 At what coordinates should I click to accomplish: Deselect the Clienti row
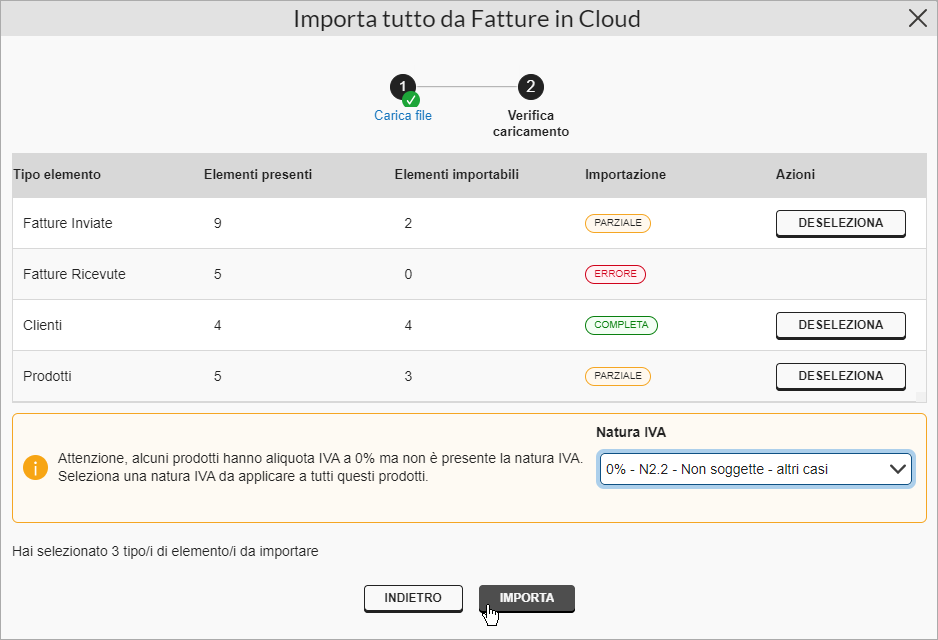tap(840, 325)
